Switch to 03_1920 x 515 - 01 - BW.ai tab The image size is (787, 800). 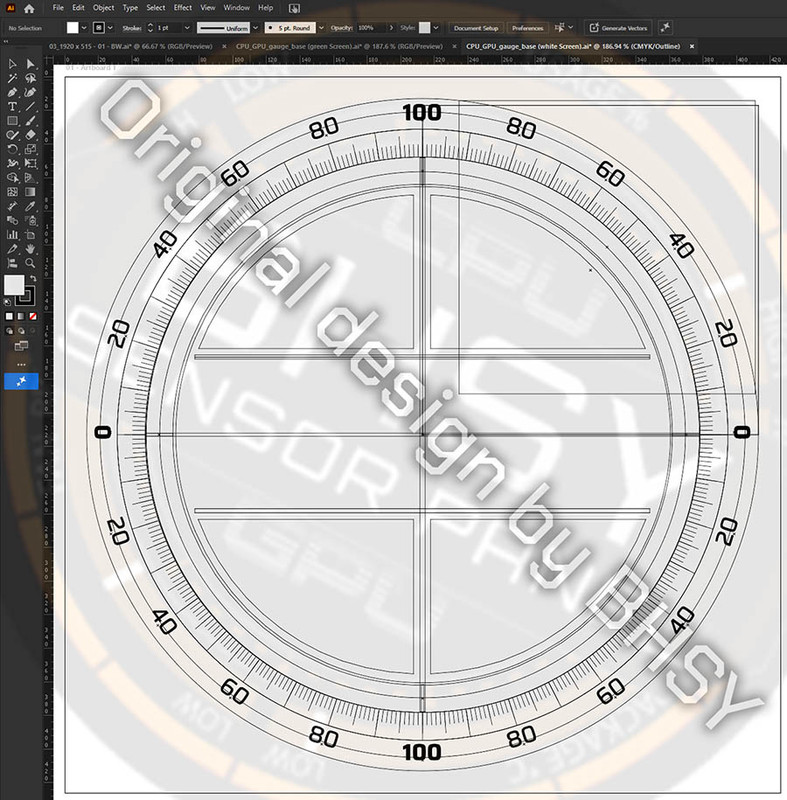coord(131,46)
